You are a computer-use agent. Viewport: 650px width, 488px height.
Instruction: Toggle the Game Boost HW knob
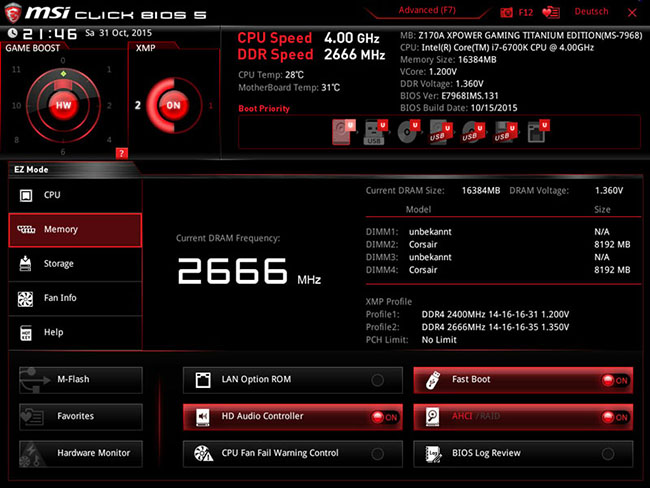(x=63, y=105)
